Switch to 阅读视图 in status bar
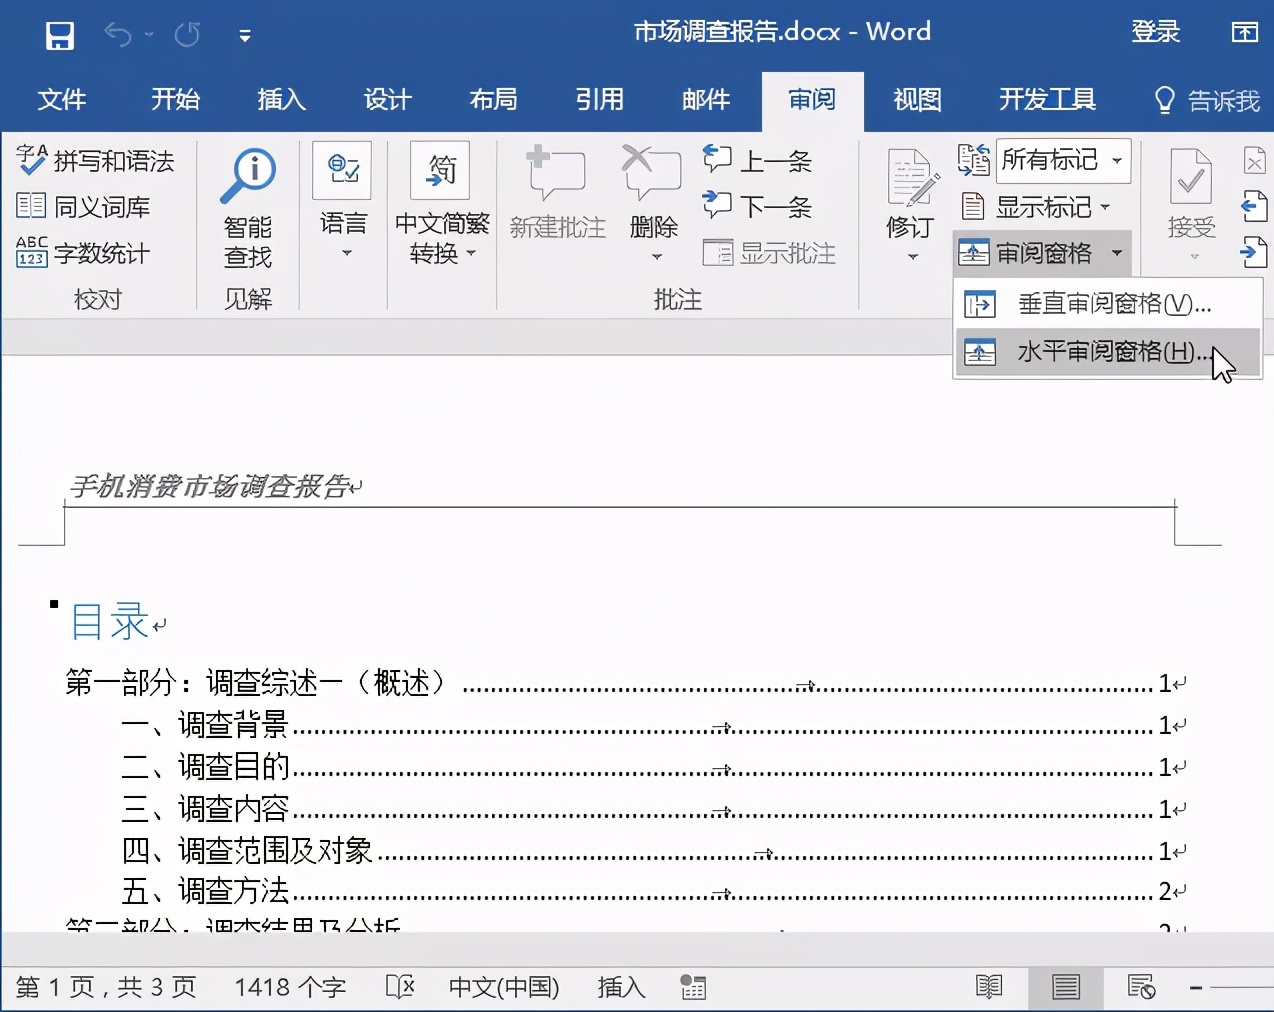1274x1012 pixels. click(x=988, y=987)
